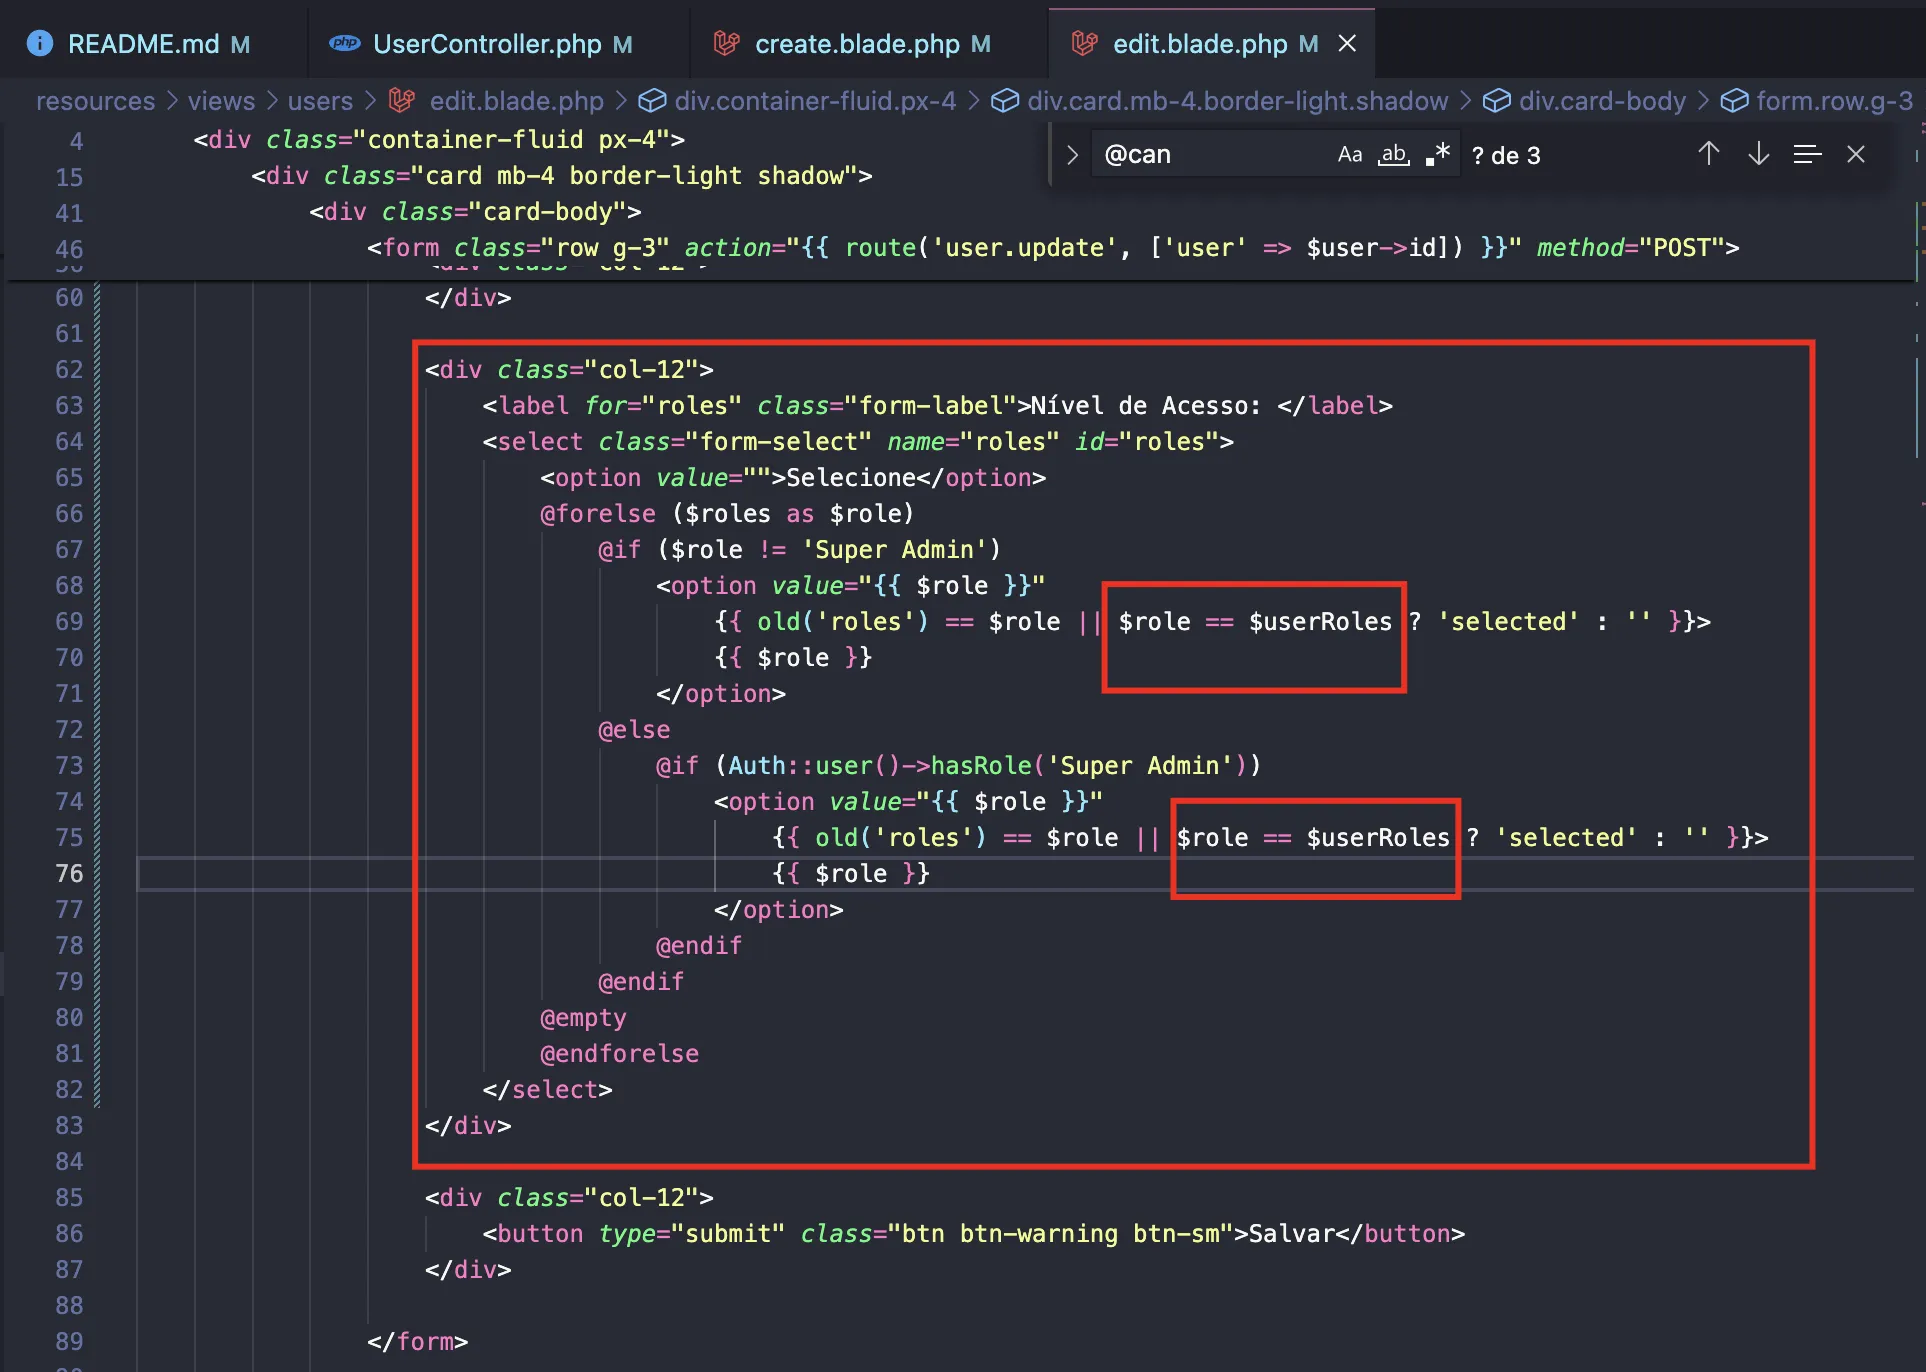This screenshot has width=1926, height=1372.
Task: Go to previous match arrow
Action: coord(1708,154)
